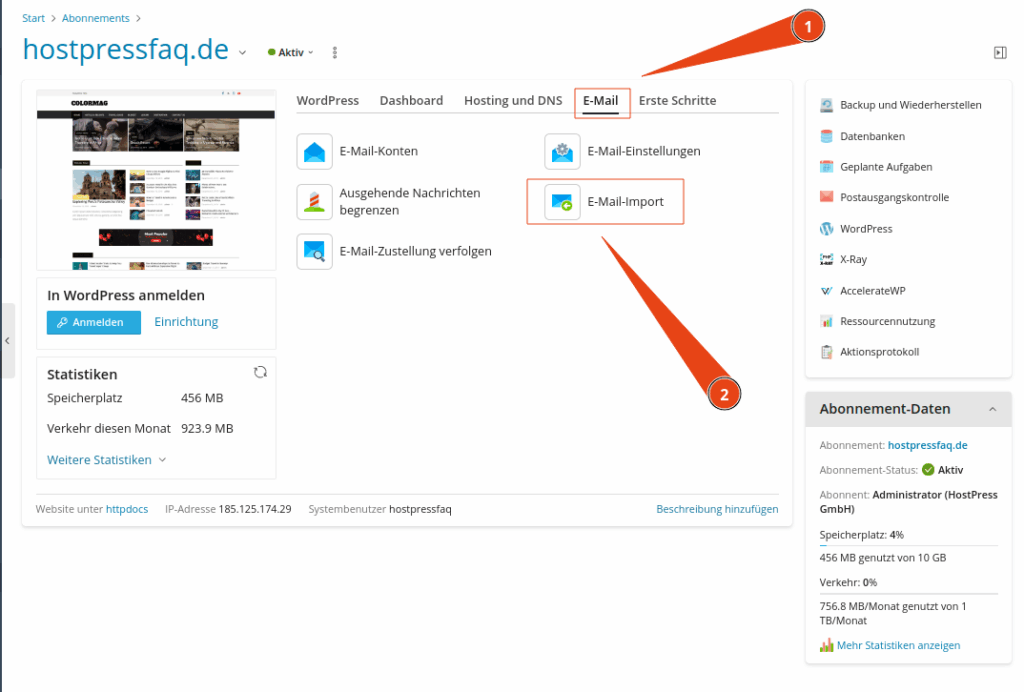Open Ausgehende Nachrichten begrenzen label
Viewport: 1024px width, 692px height.
tap(410, 202)
